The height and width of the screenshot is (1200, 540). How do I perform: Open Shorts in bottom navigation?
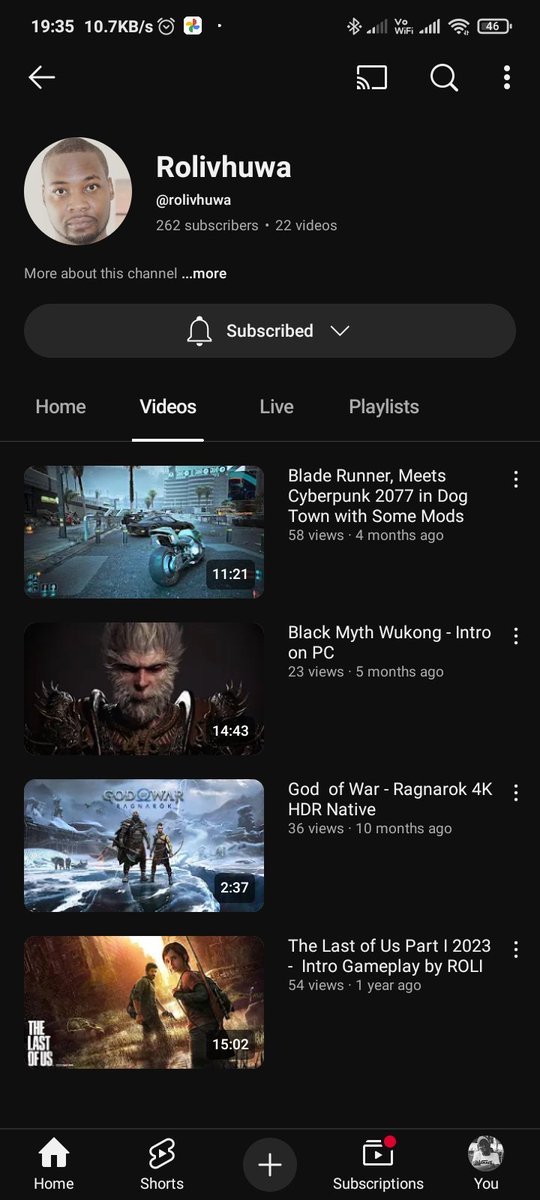coord(162,1166)
